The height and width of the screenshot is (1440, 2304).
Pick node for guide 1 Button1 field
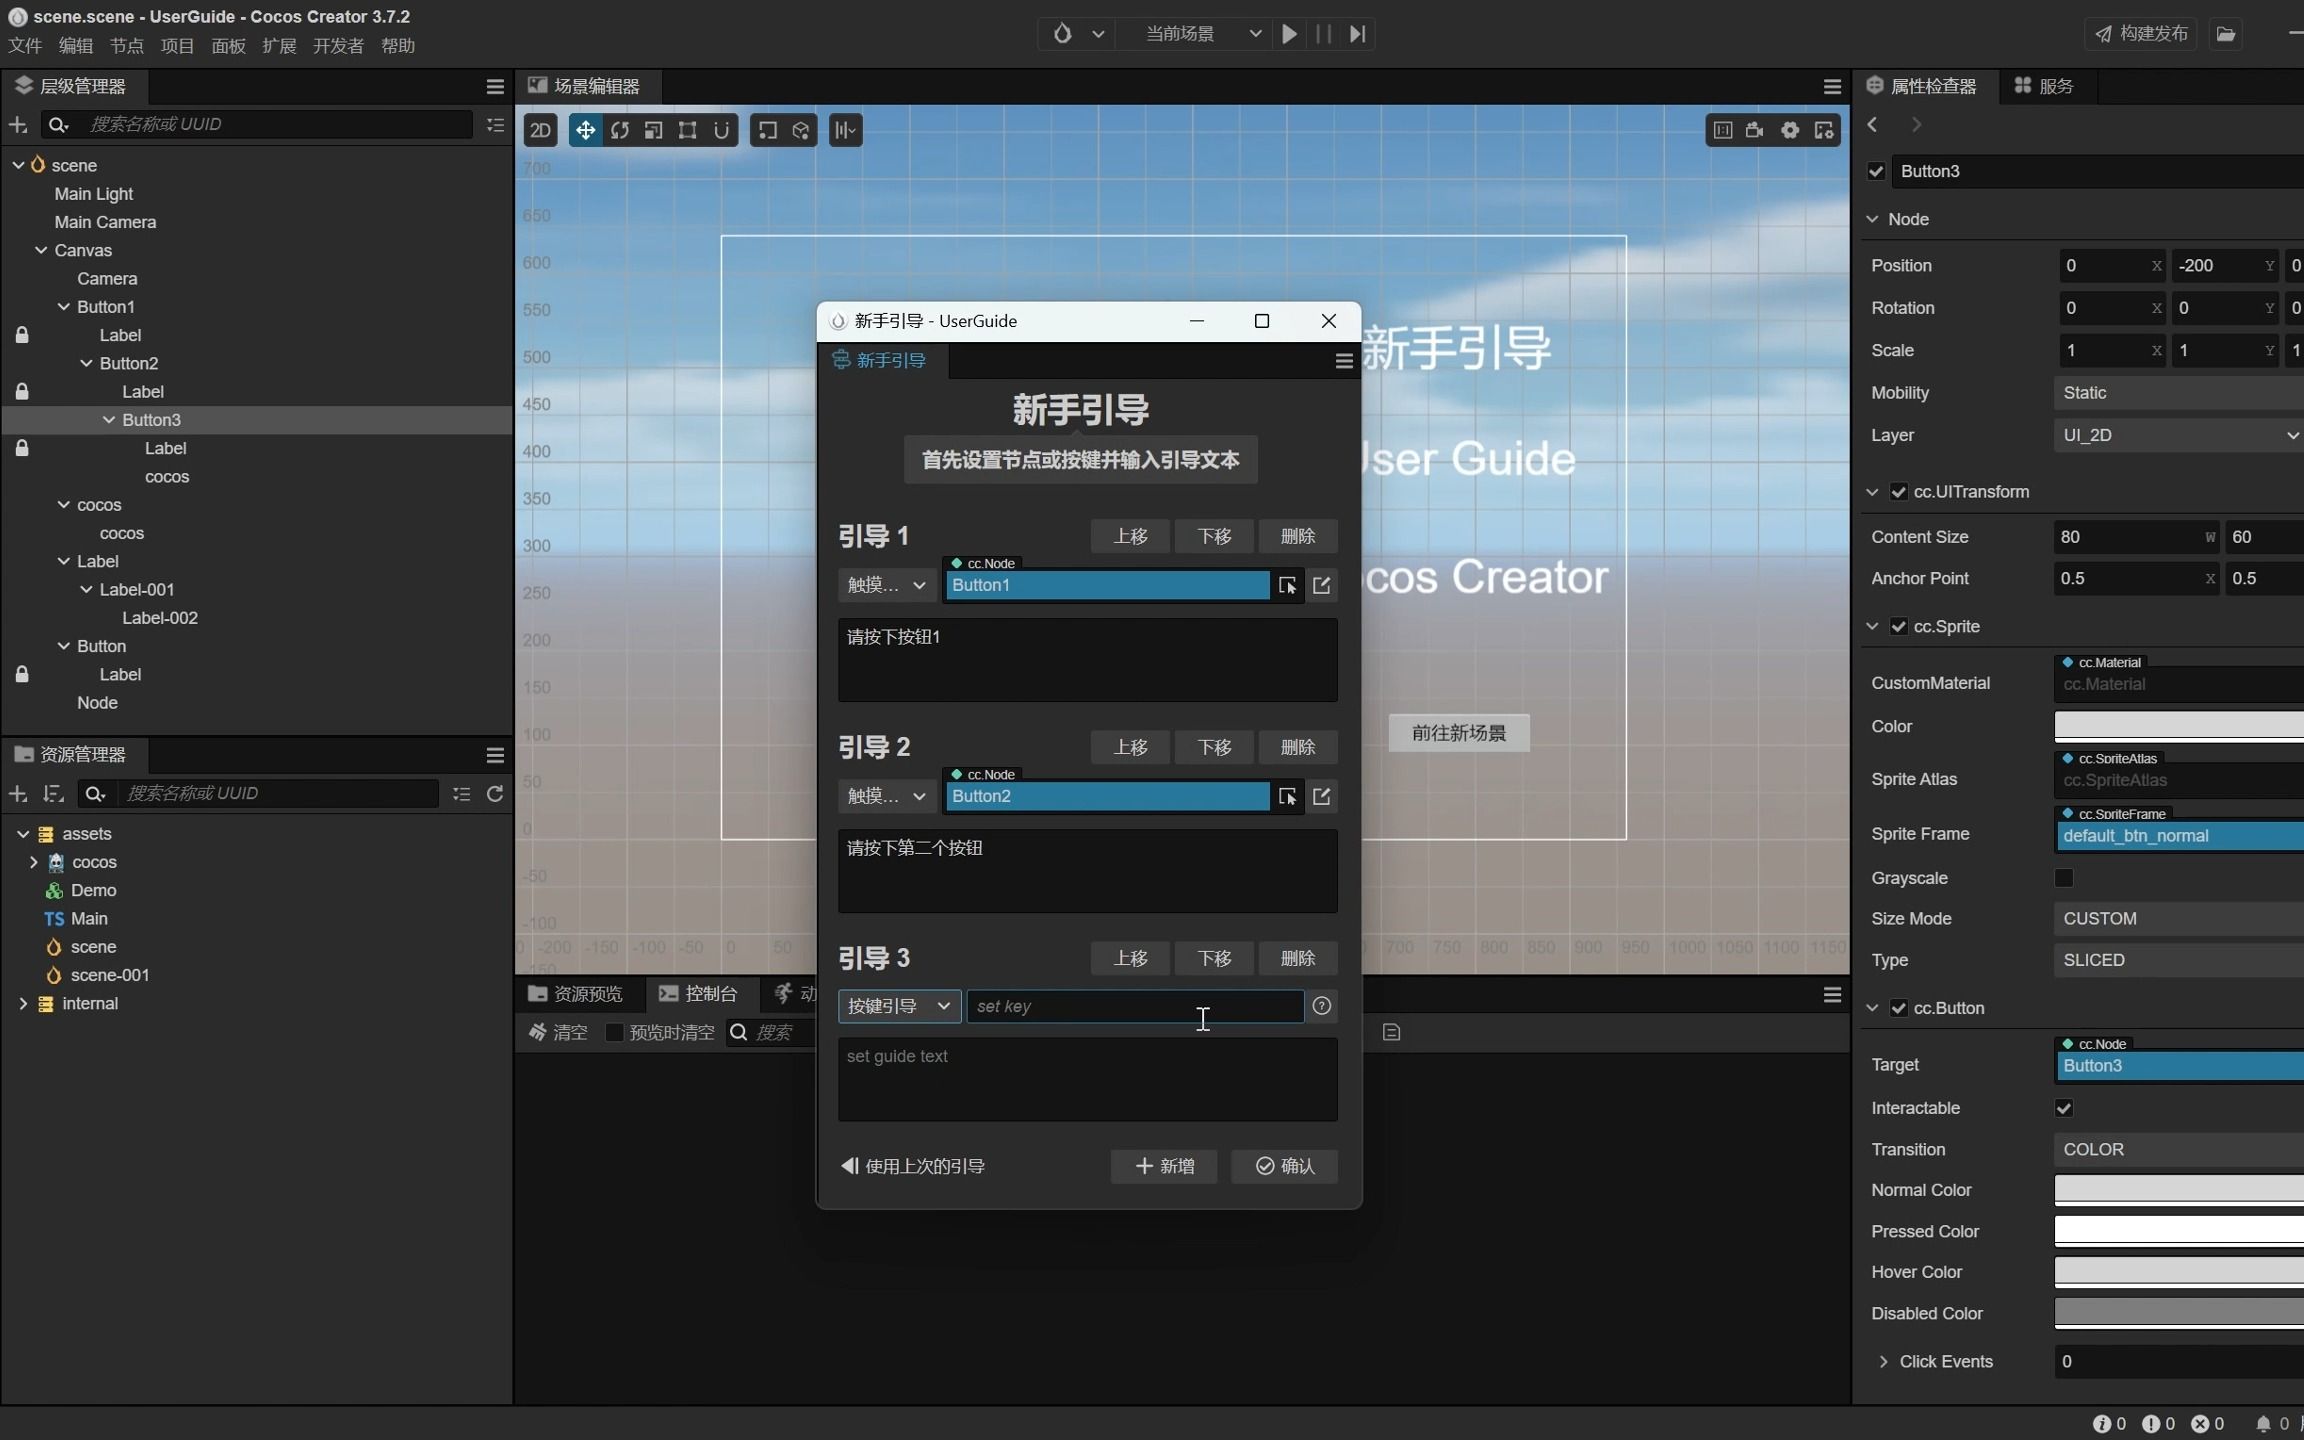[x=1287, y=585]
